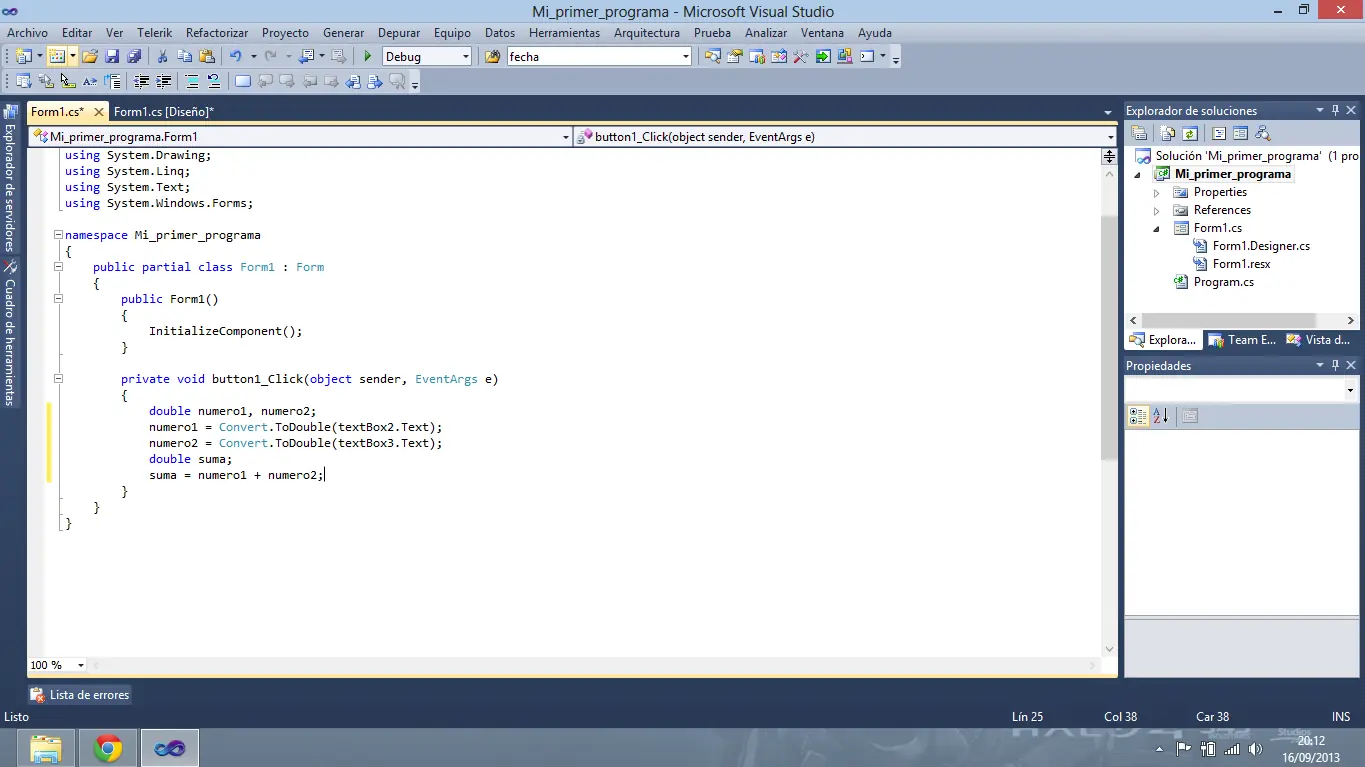Open Solution Explorer from the main toolbar icon
Viewport: 1365px width, 767px height.
pyautogui.click(x=713, y=57)
